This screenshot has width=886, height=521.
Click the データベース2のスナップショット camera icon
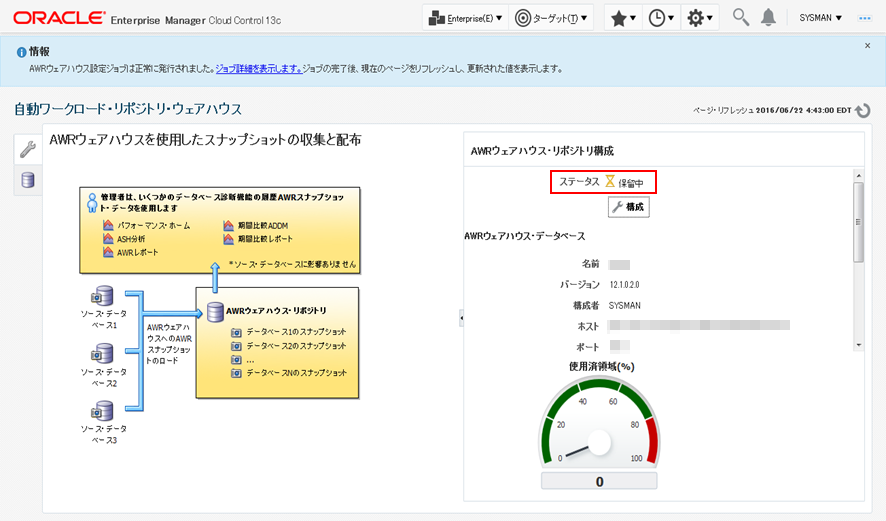coord(236,346)
